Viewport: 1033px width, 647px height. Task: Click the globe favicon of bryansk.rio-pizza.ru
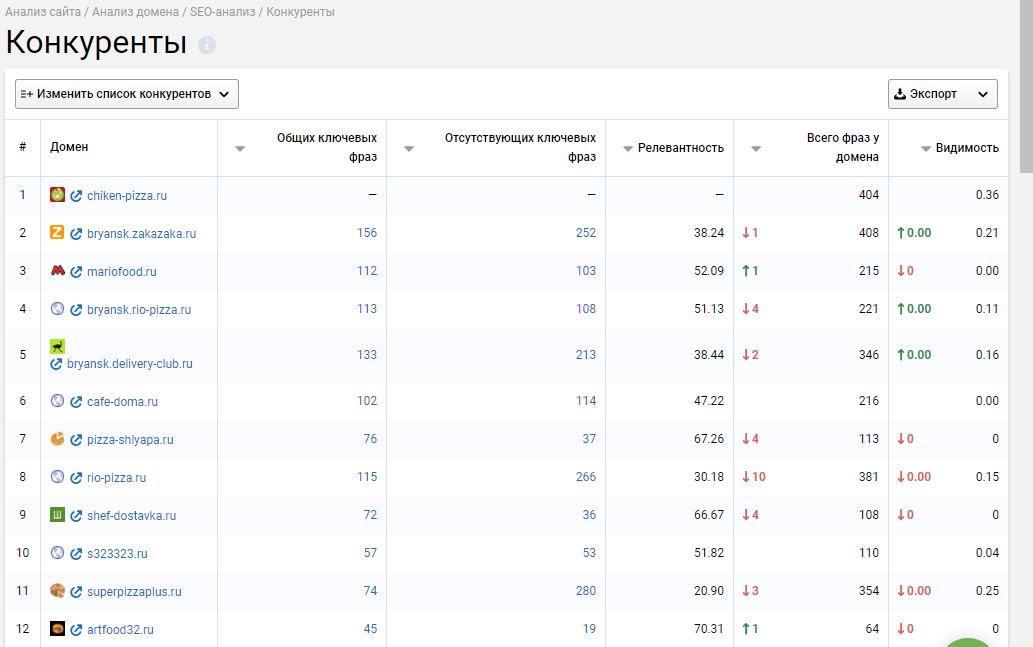click(x=57, y=308)
